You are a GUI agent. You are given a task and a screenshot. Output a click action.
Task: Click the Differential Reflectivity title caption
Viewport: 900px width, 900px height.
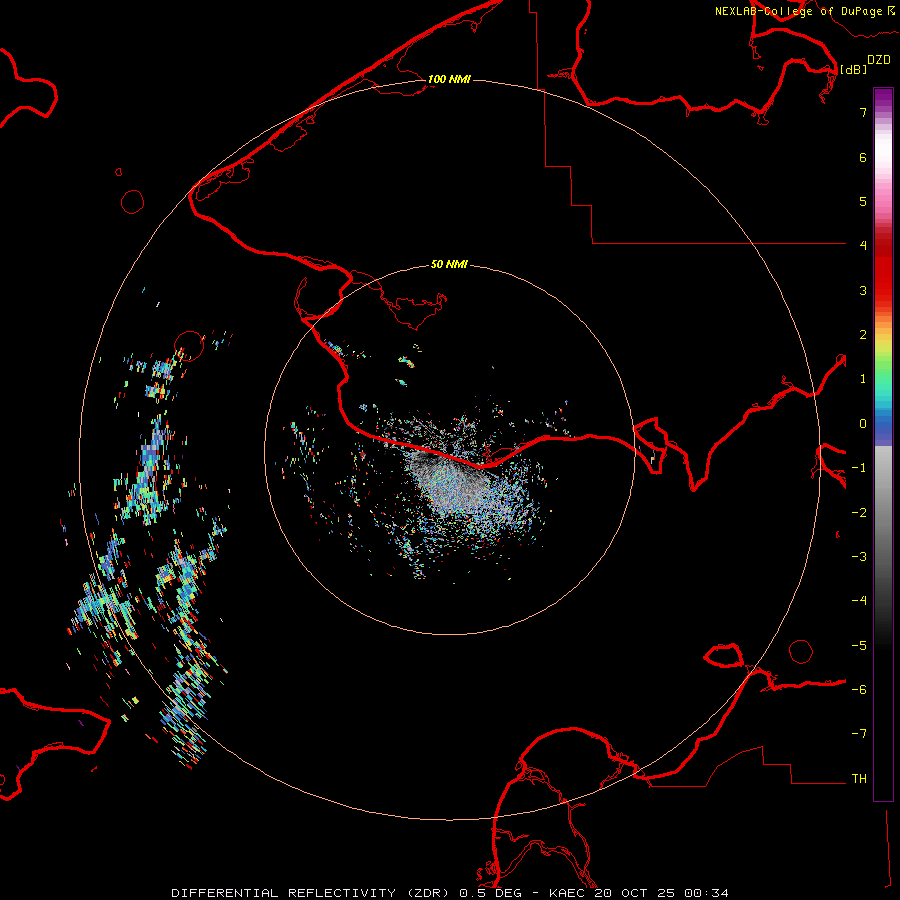[x=450, y=893]
